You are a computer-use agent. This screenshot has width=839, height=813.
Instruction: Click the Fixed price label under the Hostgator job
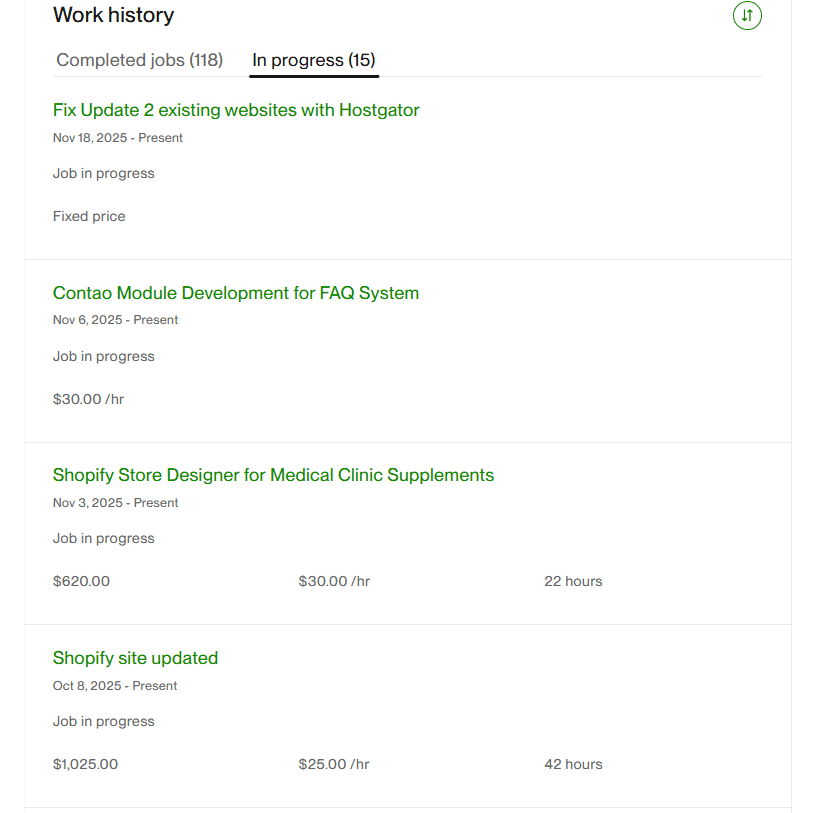tap(89, 216)
